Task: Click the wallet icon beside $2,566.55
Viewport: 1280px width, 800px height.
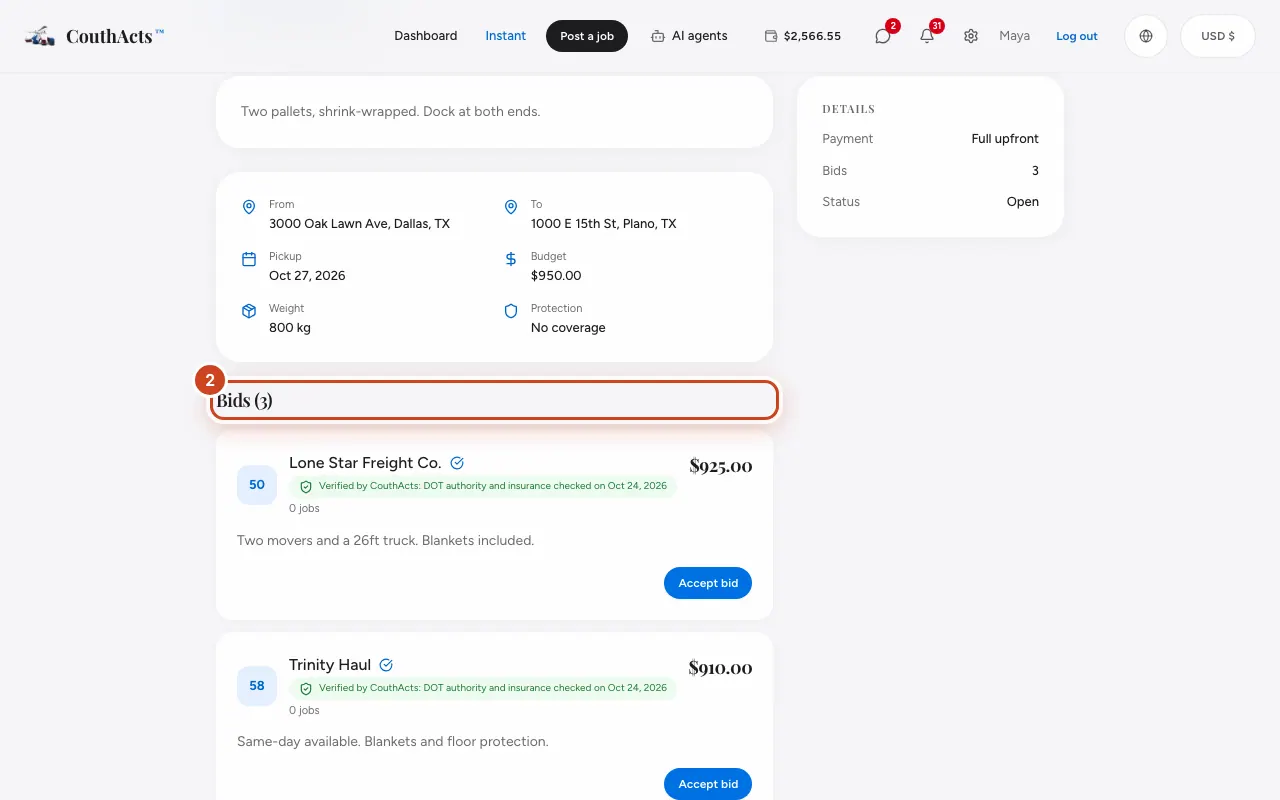Action: tap(771, 36)
